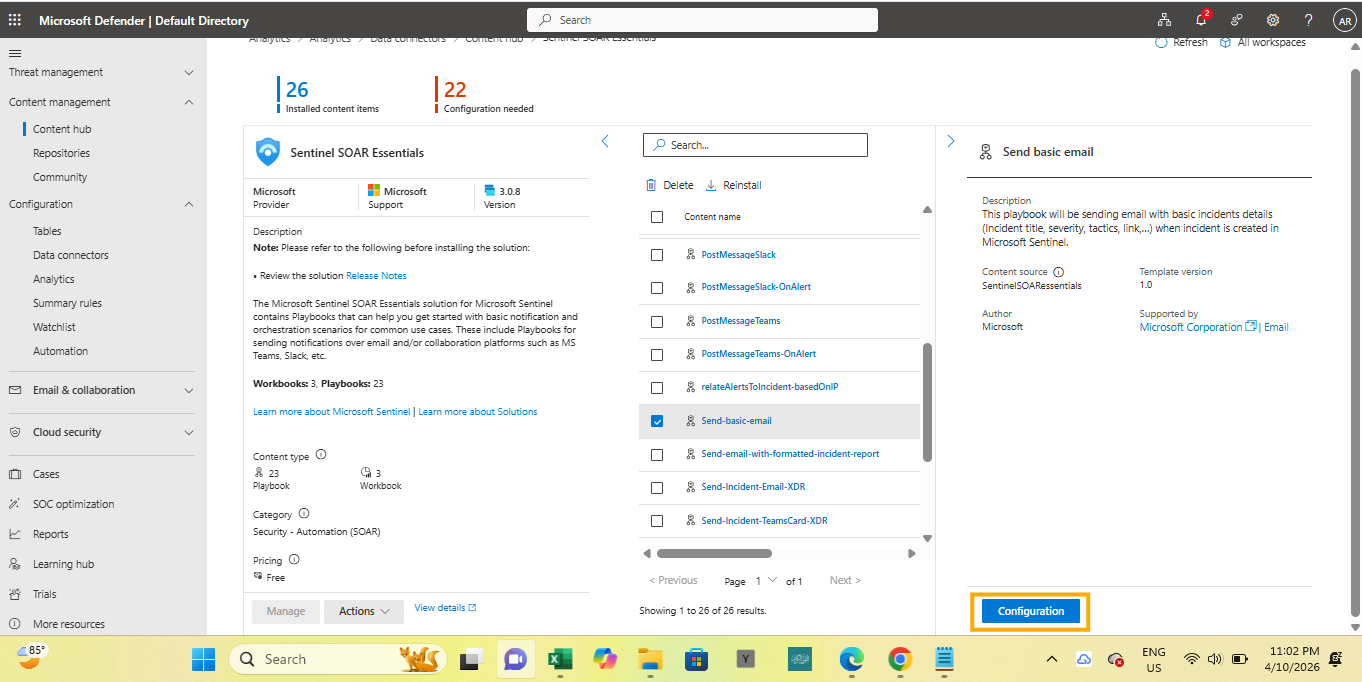
Task: Open Data connectors in the sidebar
Action: 70,255
